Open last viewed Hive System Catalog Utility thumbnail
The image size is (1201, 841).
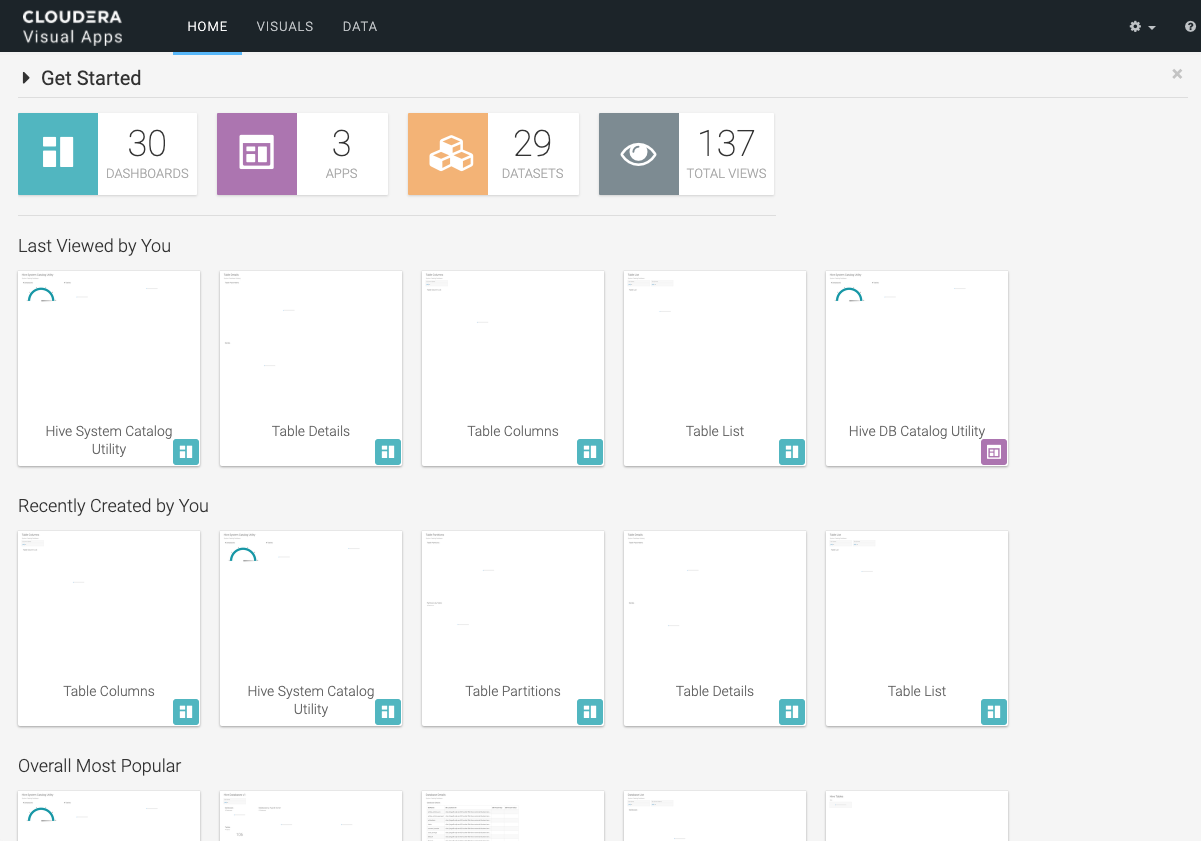(x=109, y=345)
